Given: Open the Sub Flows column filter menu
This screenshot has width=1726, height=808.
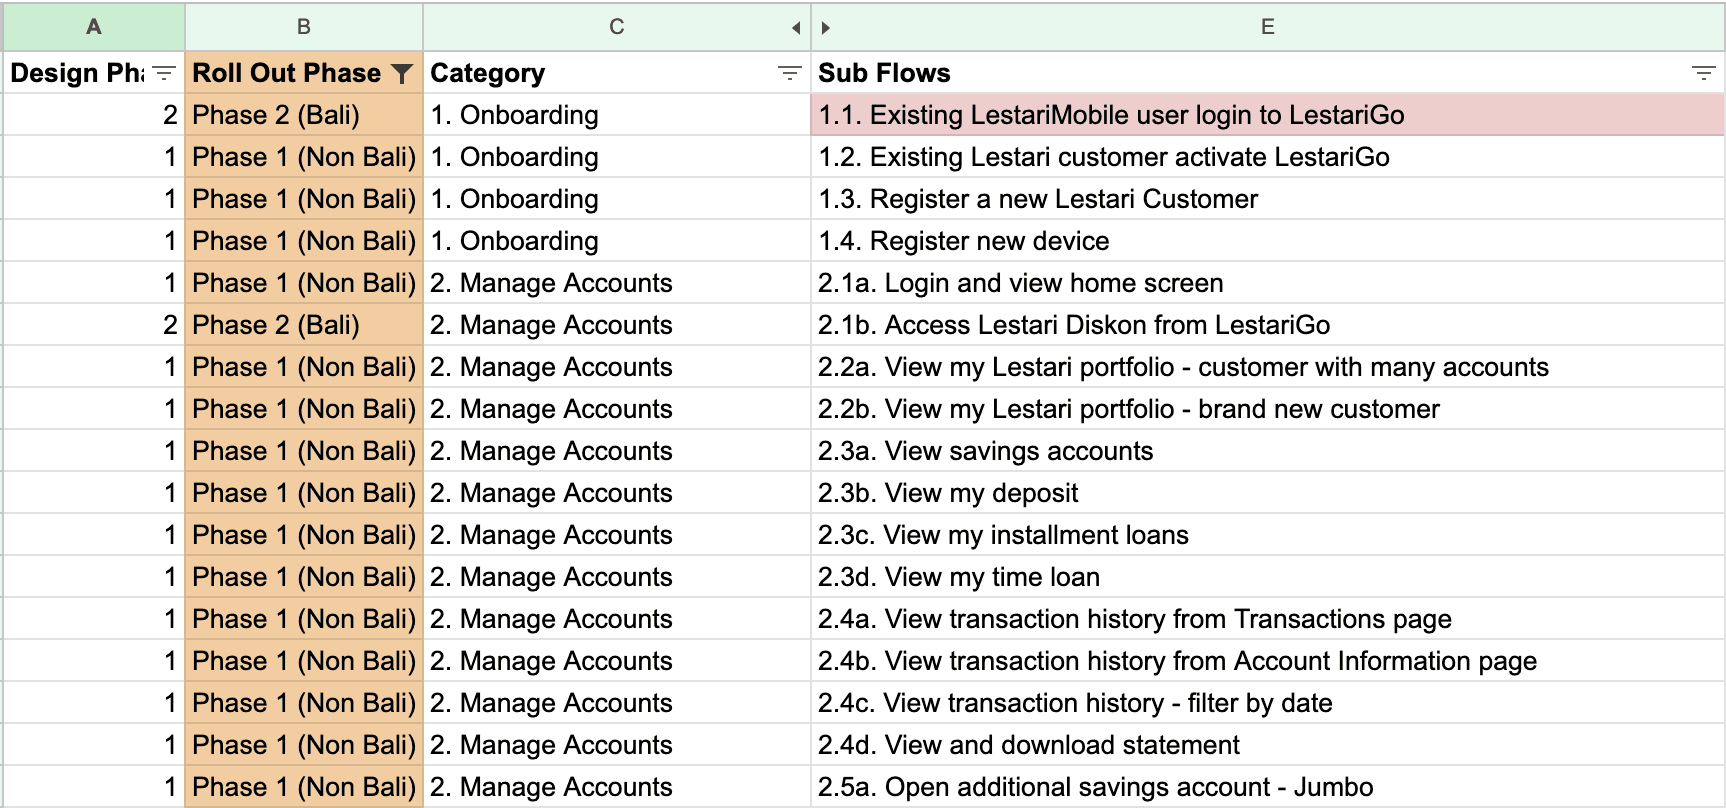Looking at the screenshot, I should tap(1703, 73).
